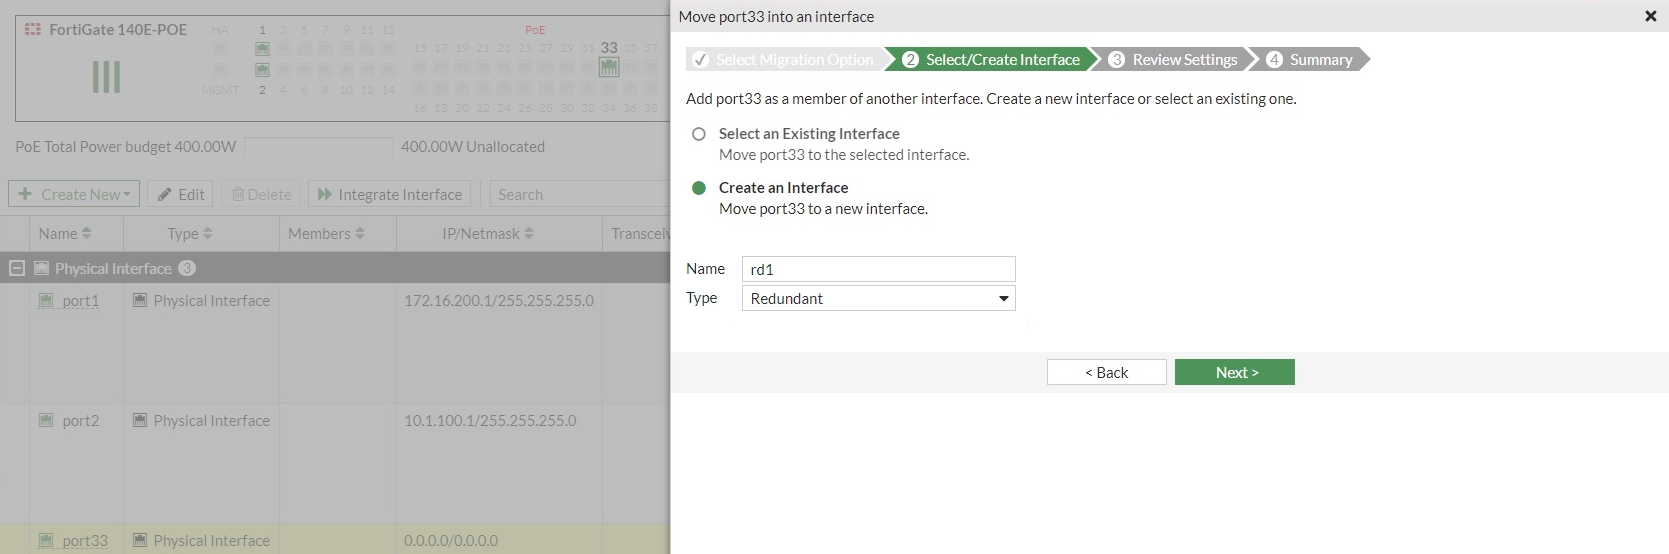
Task: Click faceplate port 1 icon
Action: pos(262,49)
